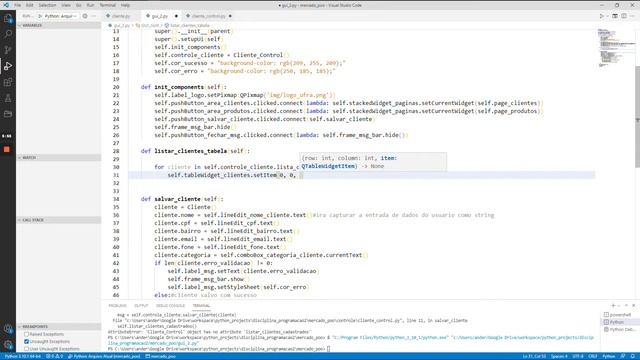Toggle User Uncaught Exceptions checkbox

[27, 349]
